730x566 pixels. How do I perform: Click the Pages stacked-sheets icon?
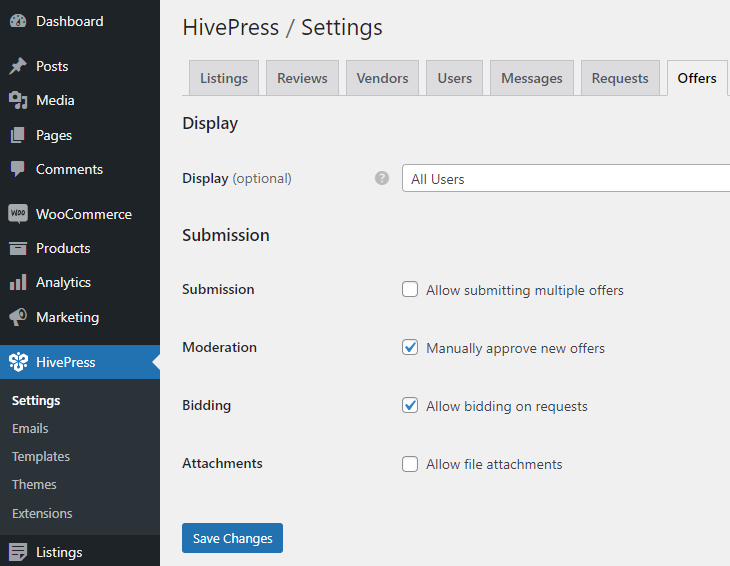pos(18,135)
